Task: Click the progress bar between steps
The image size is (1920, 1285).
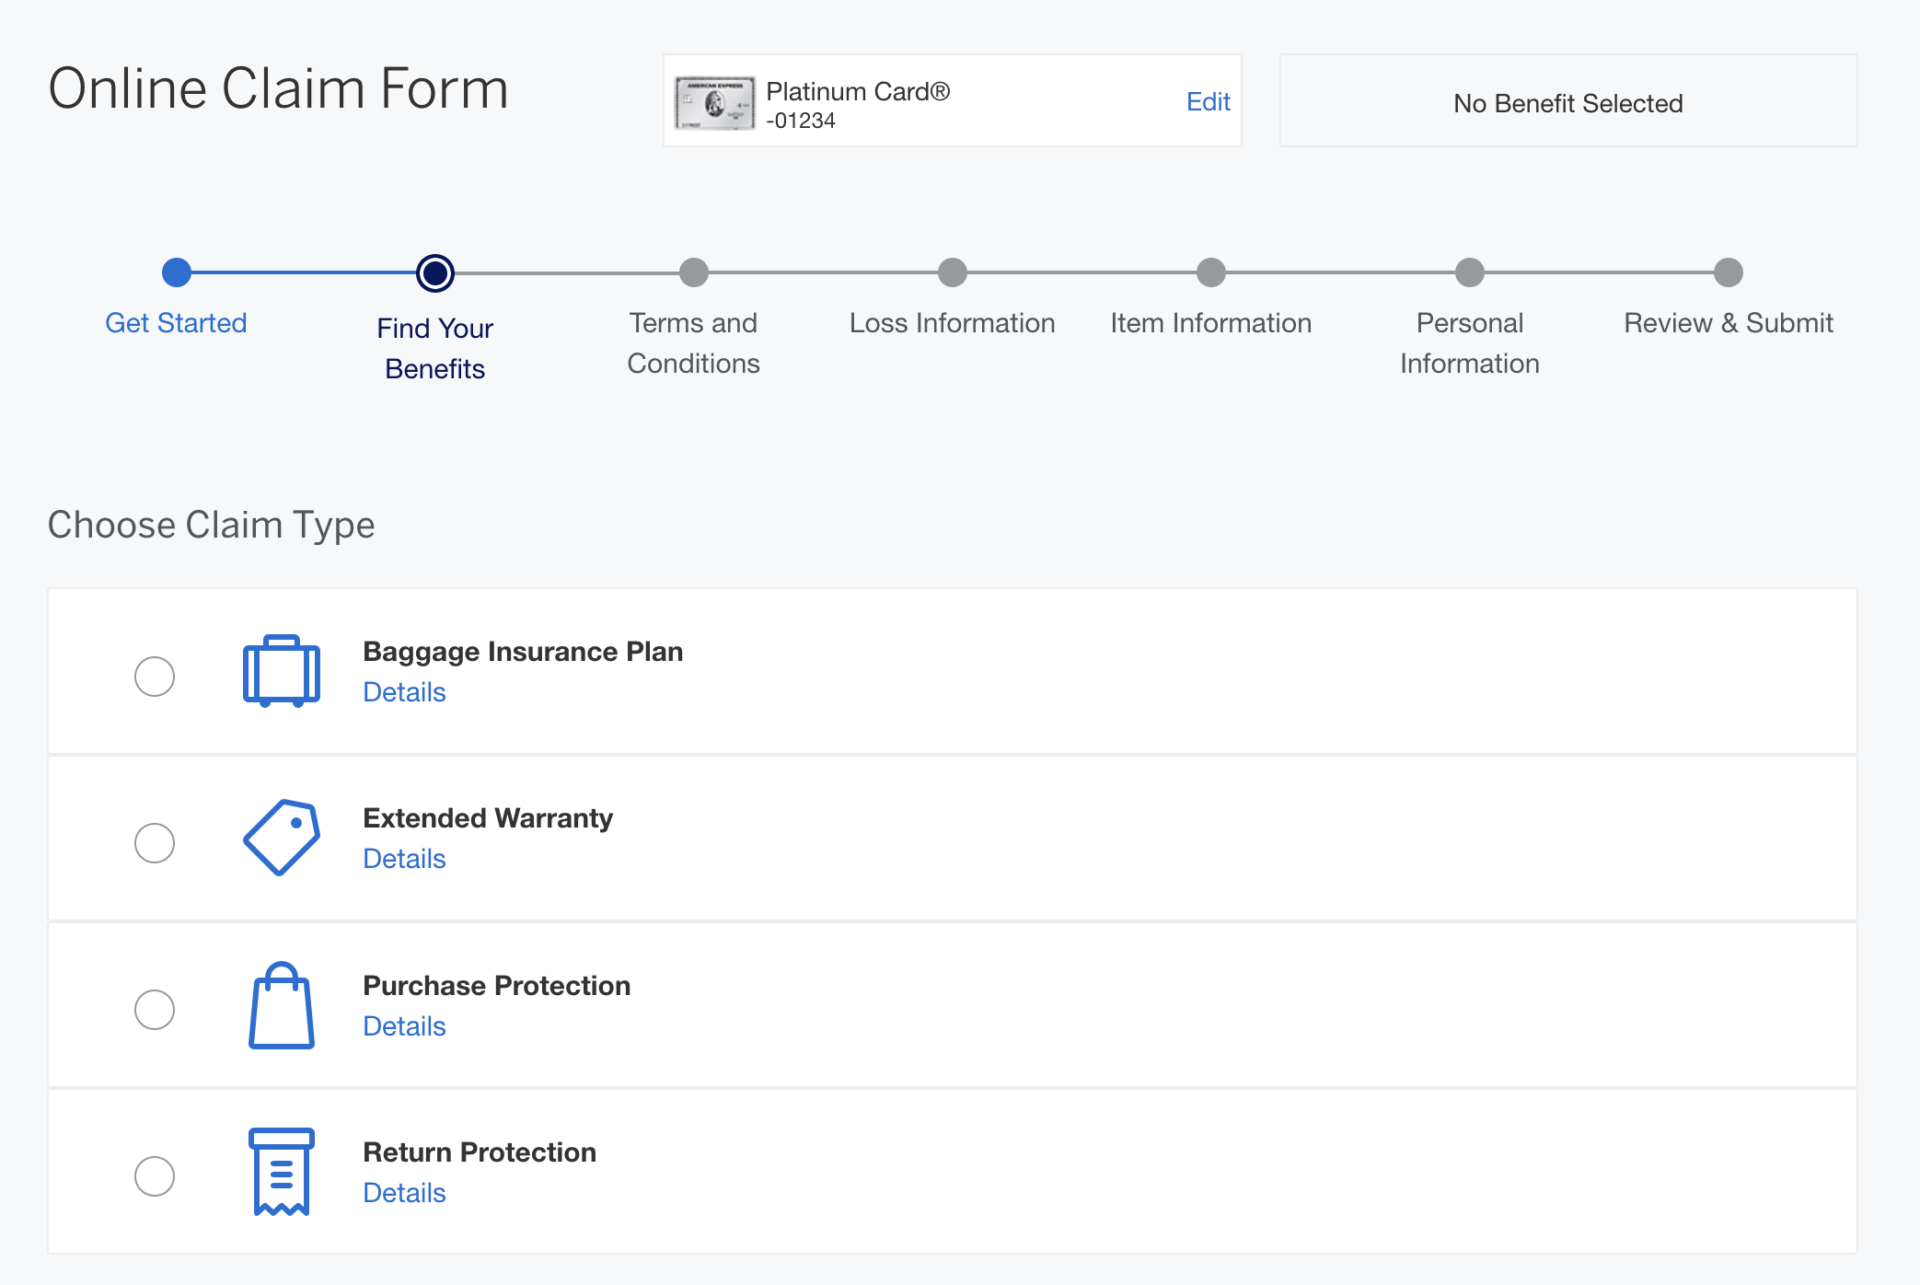Action: point(565,272)
